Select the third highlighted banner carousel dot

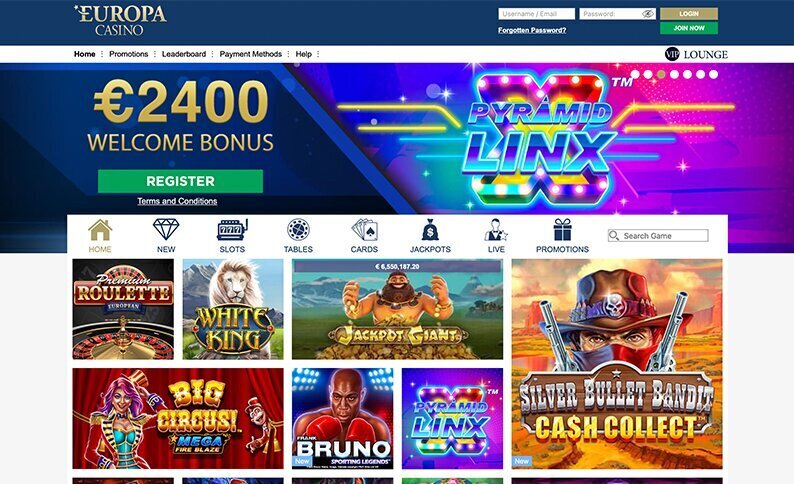pyautogui.click(x=661, y=74)
